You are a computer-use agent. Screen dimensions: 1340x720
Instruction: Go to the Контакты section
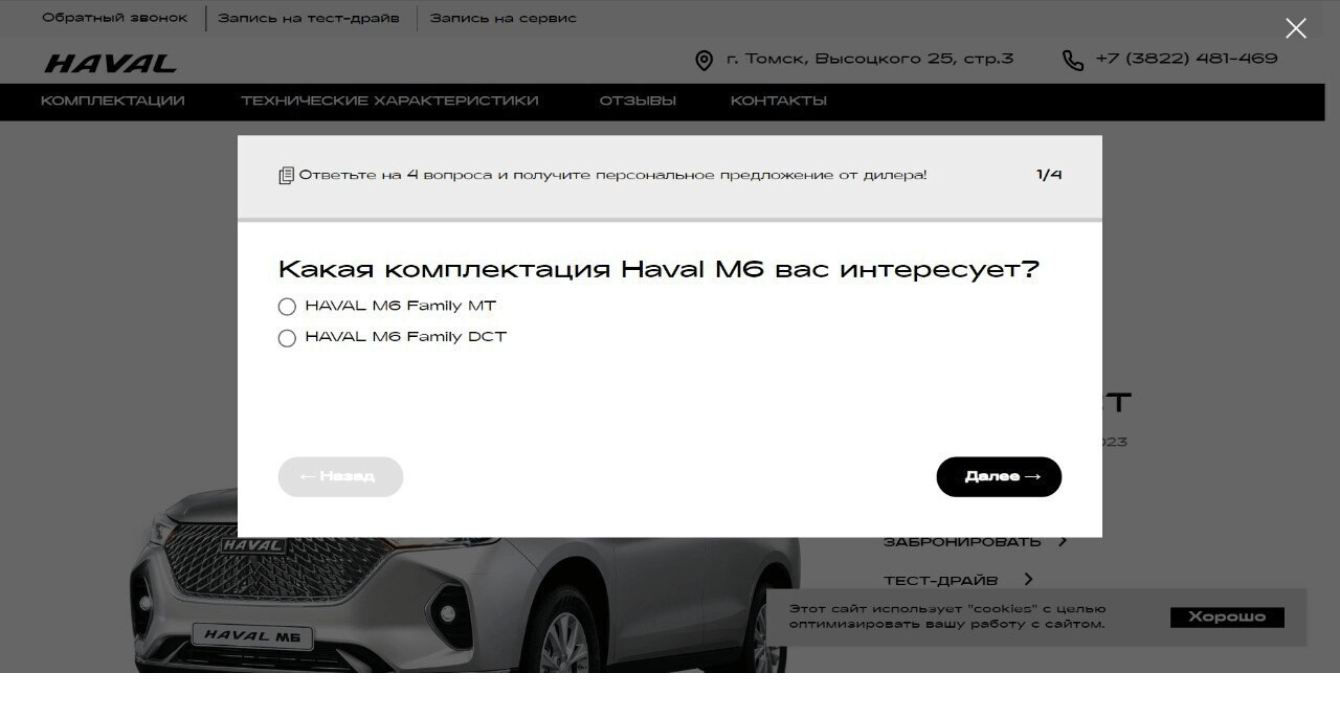[778, 101]
